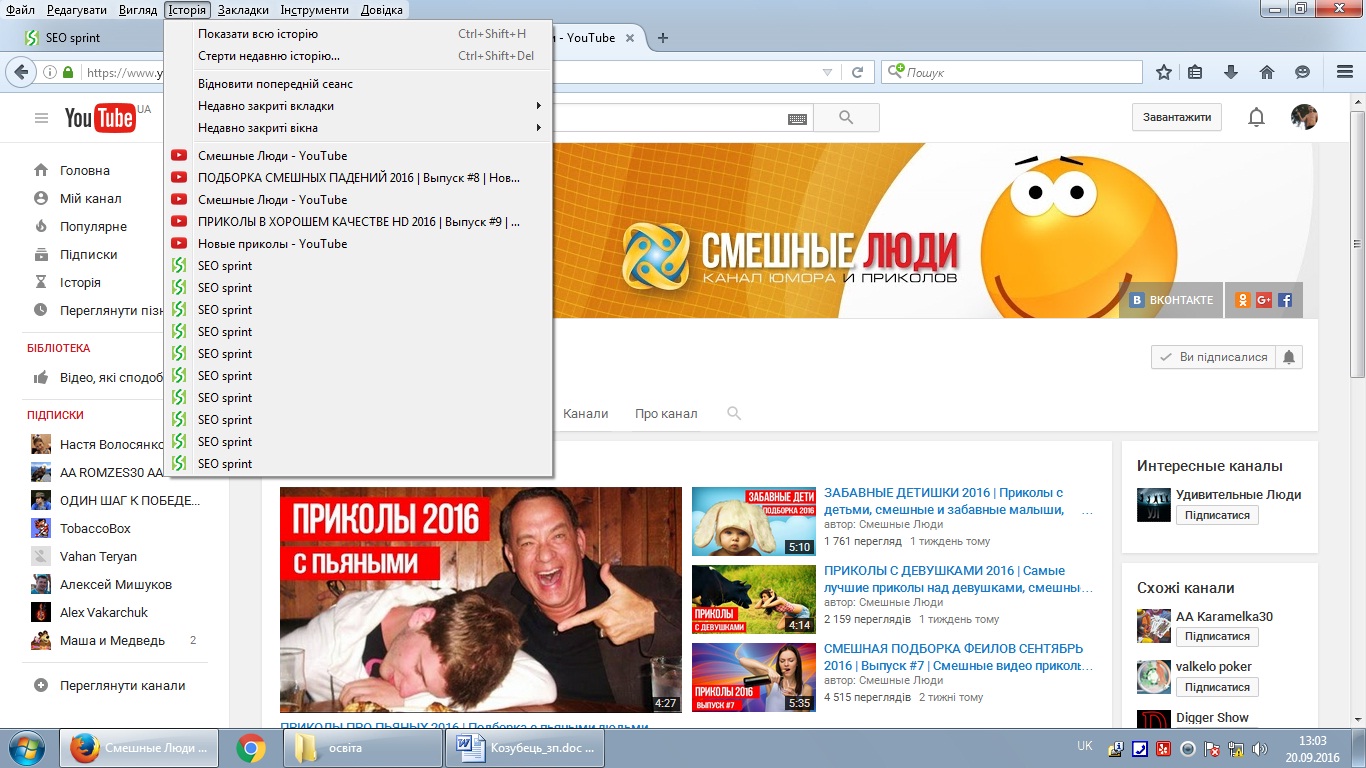Open the Файл menu

20,10
